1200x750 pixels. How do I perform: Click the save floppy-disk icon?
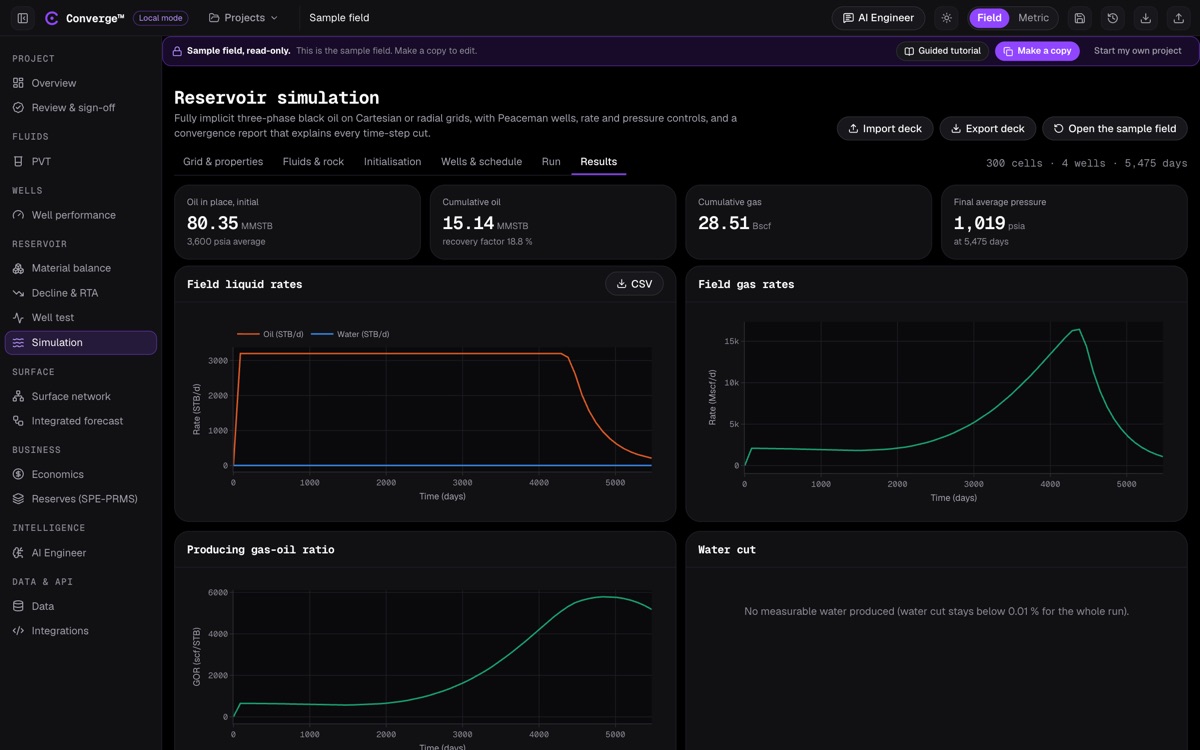(1080, 18)
